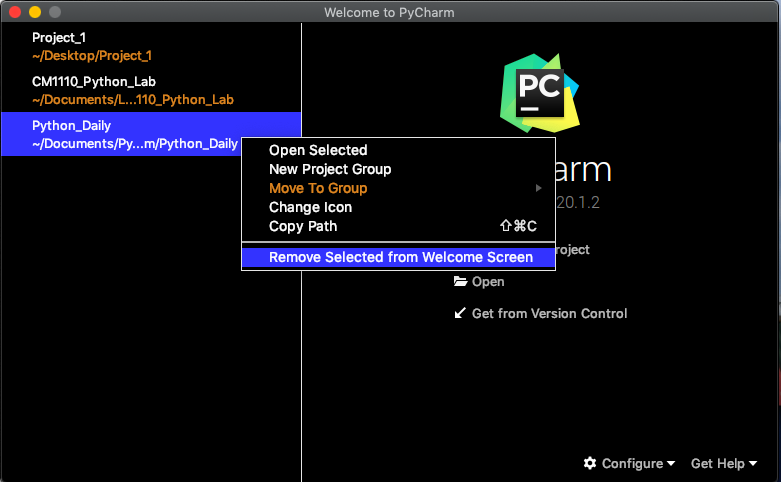Expand Move To Group submenu arrow
The width and height of the screenshot is (781, 482).
pyautogui.click(x=538, y=188)
